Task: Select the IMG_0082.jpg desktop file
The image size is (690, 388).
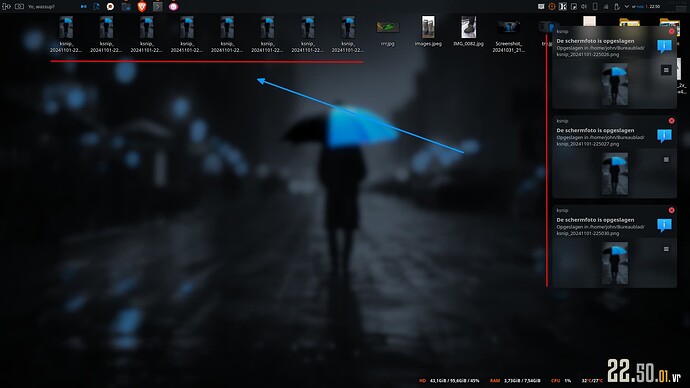Action: [468, 31]
